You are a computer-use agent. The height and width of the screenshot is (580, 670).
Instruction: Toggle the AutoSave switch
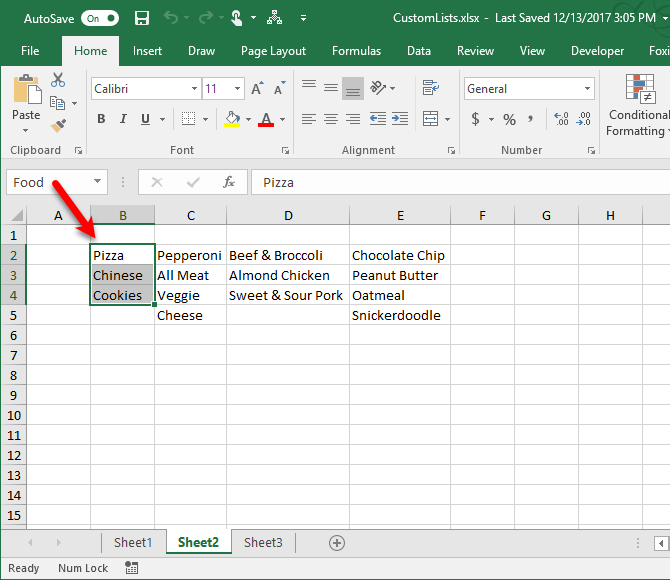pyautogui.click(x=100, y=18)
